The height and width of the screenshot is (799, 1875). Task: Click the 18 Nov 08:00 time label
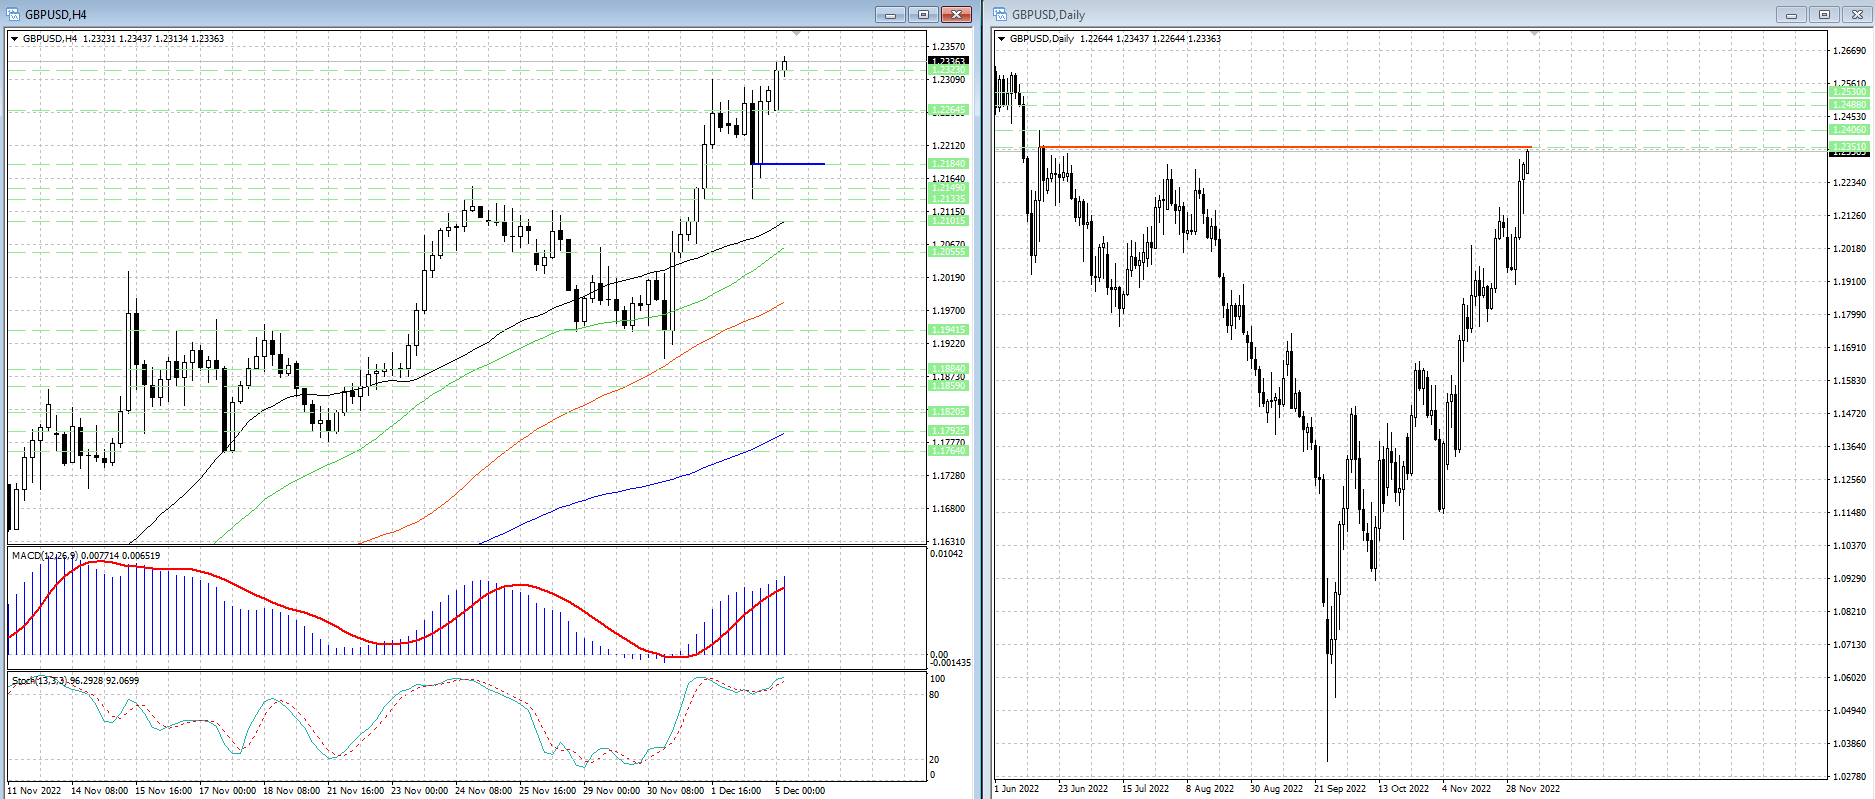291,791
